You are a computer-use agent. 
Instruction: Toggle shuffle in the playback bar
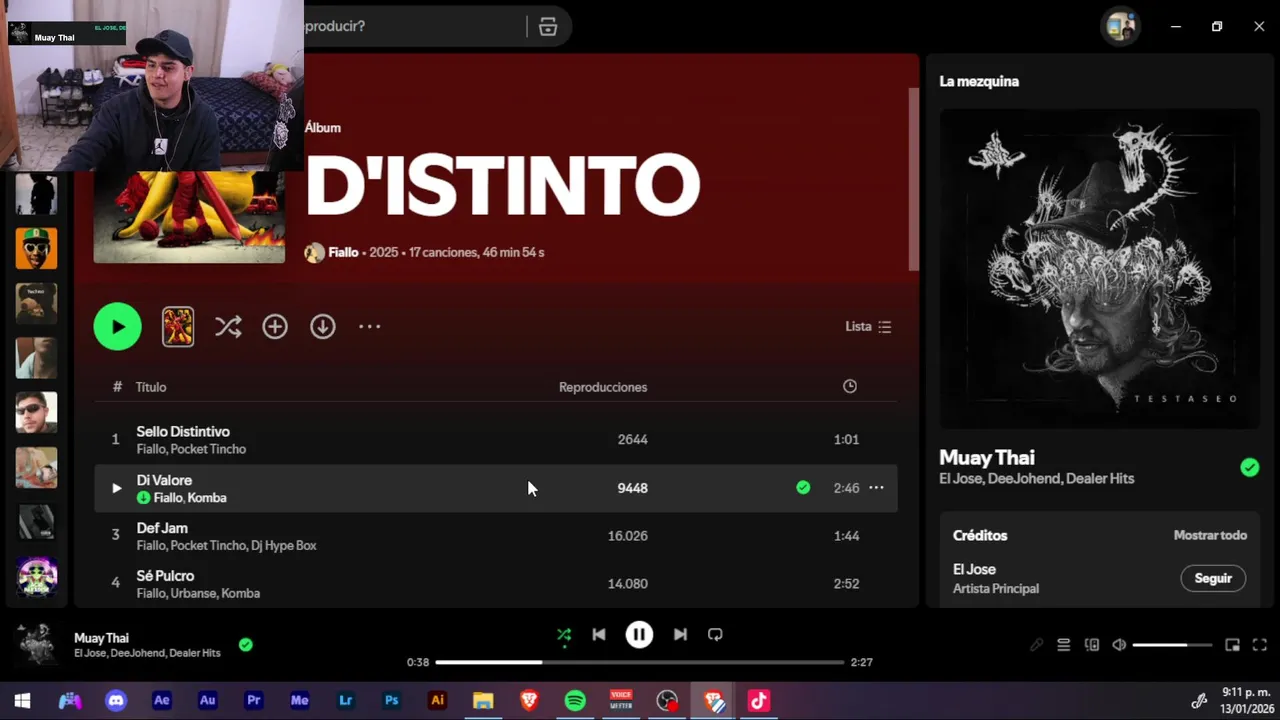coord(564,634)
